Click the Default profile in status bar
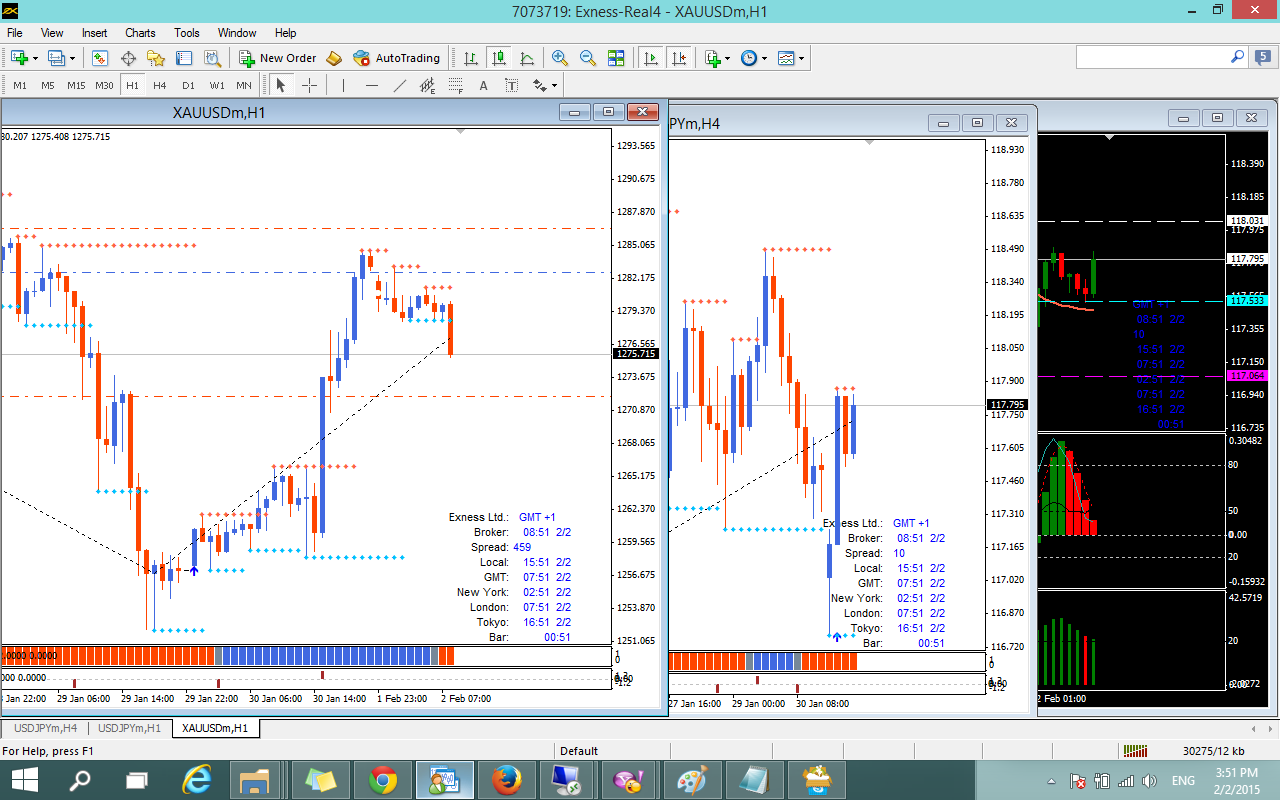Screen dimensions: 1280x800 click(579, 751)
